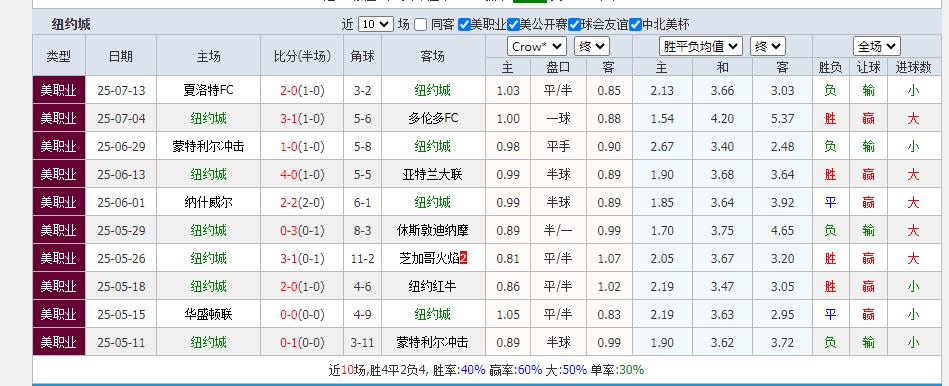Open the 终 dropdown beside 胜平负均值

(768, 47)
